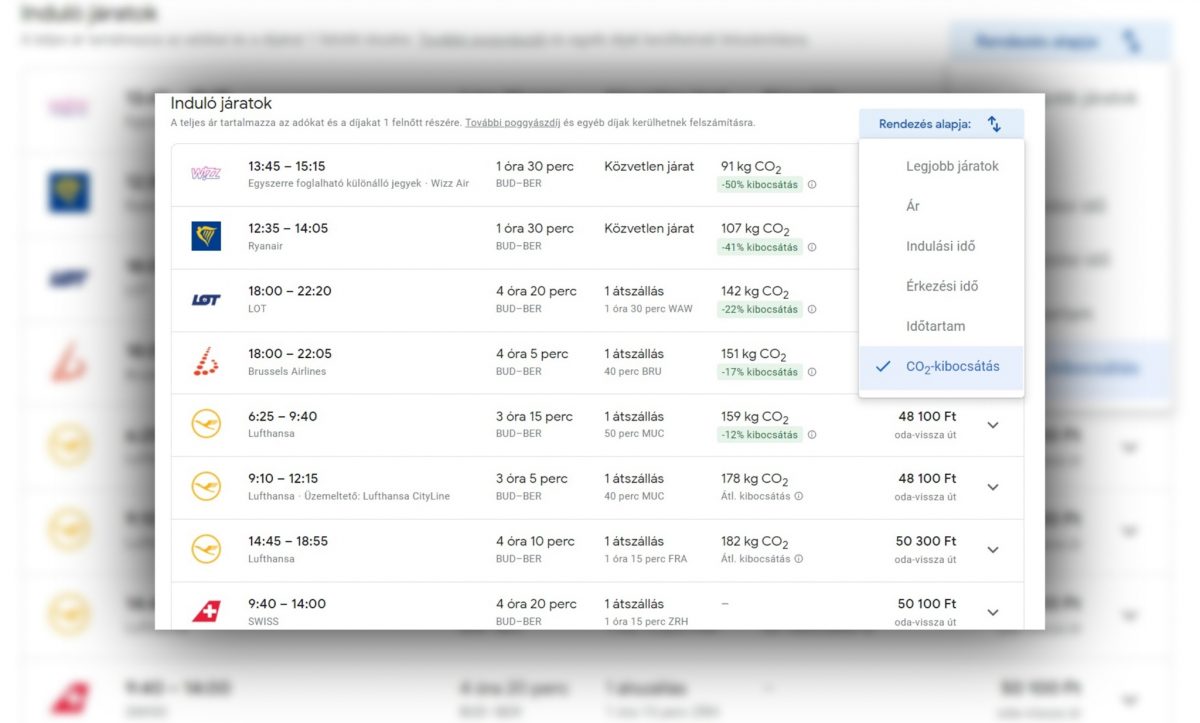Expand the 14:45 – 18:55 Lufthansa flight details
Image resolution: width=1200 pixels, height=723 pixels.
[992, 549]
